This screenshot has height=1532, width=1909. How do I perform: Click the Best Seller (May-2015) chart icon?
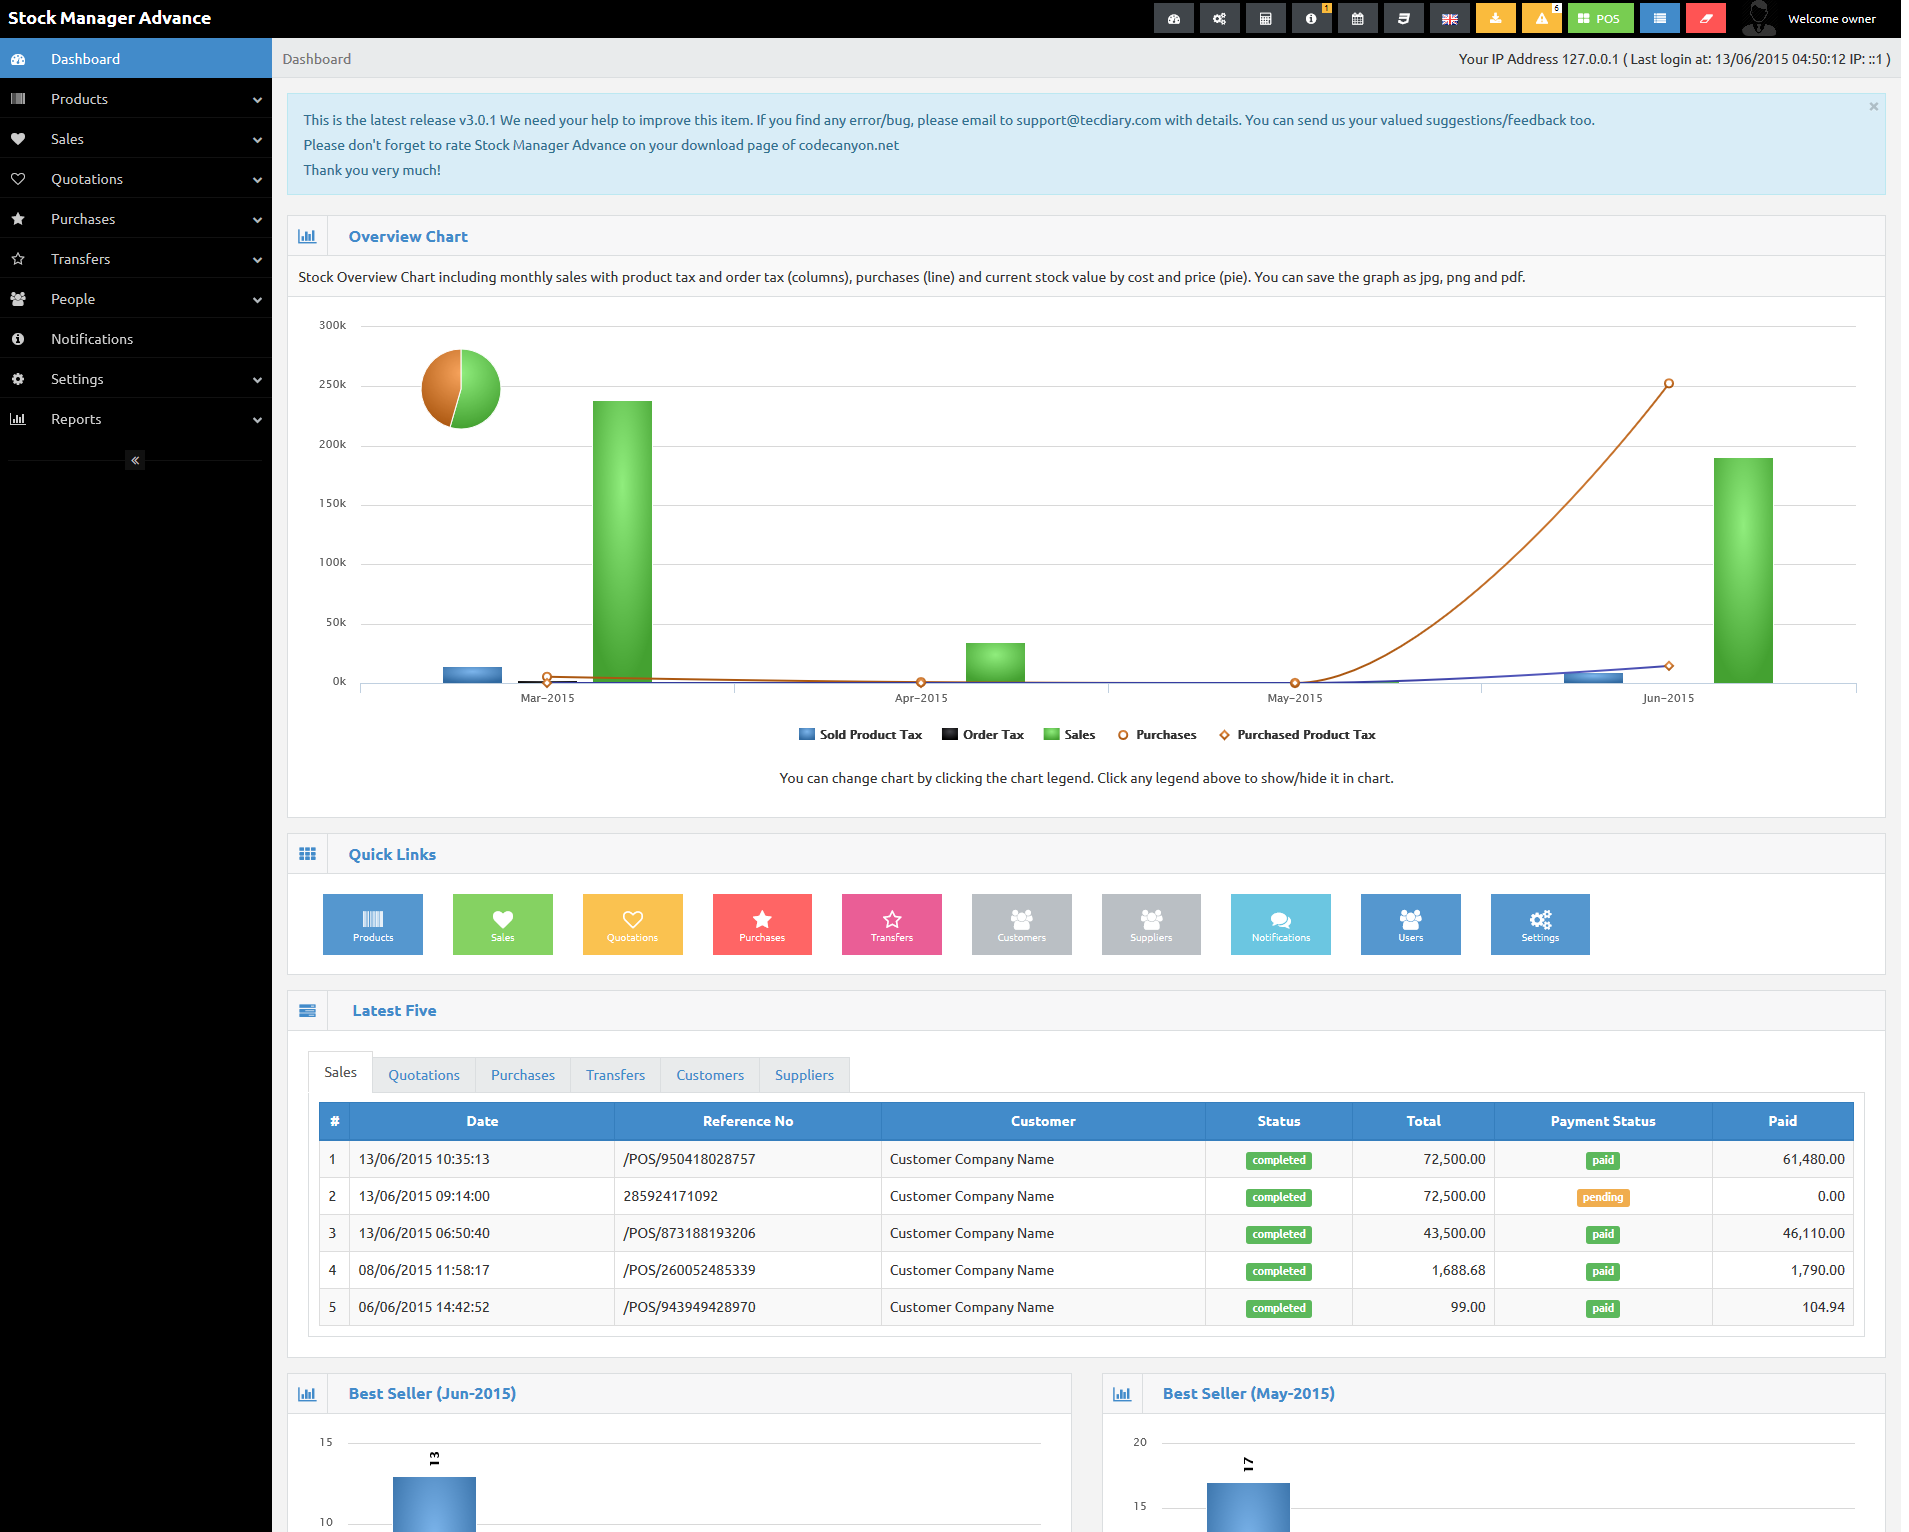[1122, 1394]
